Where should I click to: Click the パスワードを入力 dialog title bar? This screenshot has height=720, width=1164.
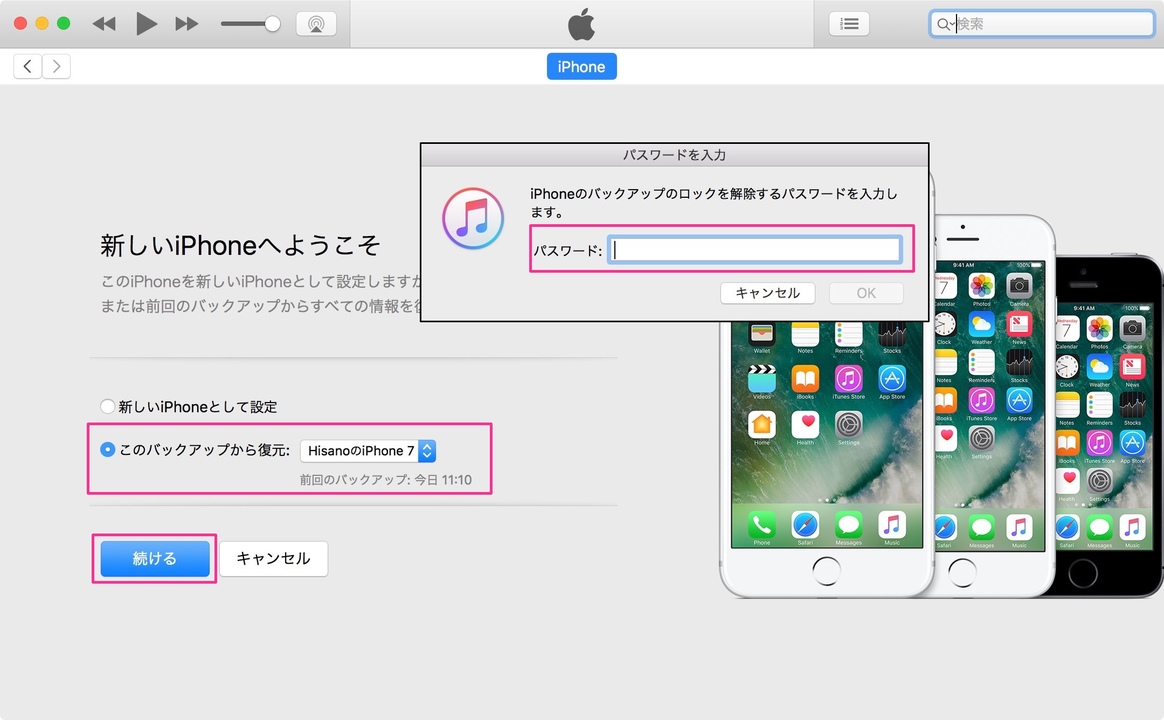point(674,154)
